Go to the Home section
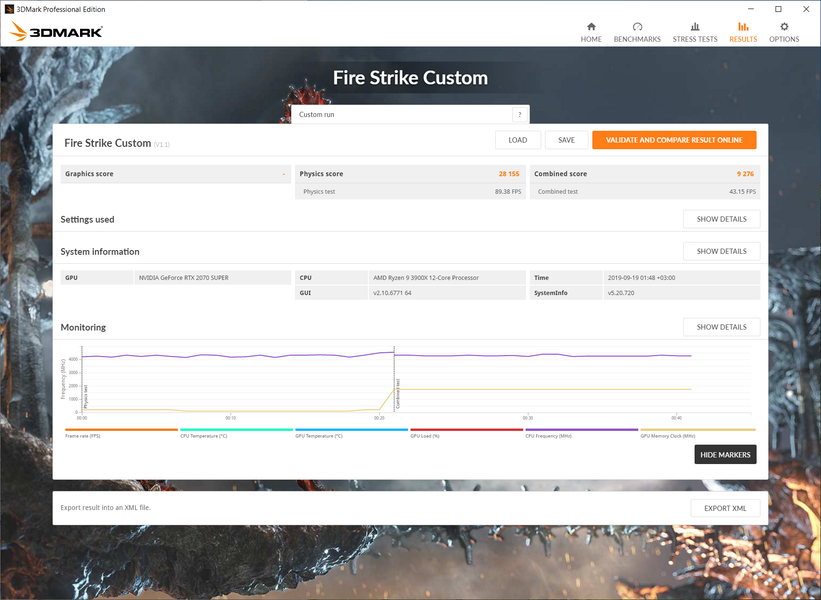This screenshot has height=600, width=821. pos(591,32)
